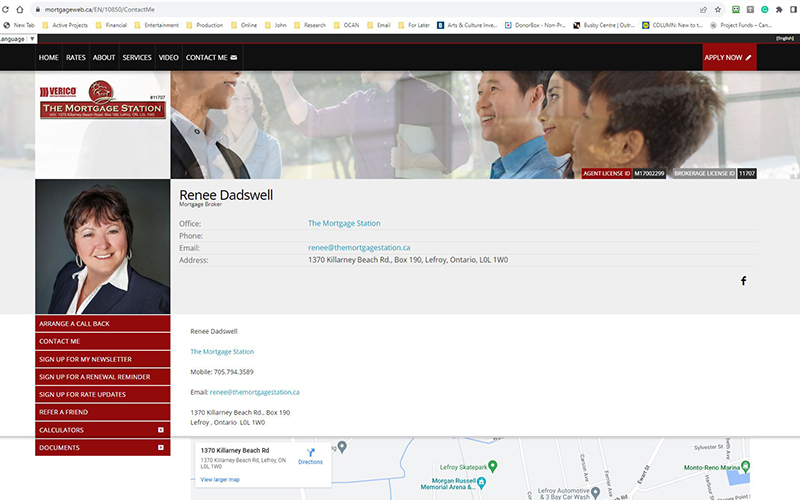
Task: Click the Mobile: 705.794.3589 text
Action: coord(222,372)
